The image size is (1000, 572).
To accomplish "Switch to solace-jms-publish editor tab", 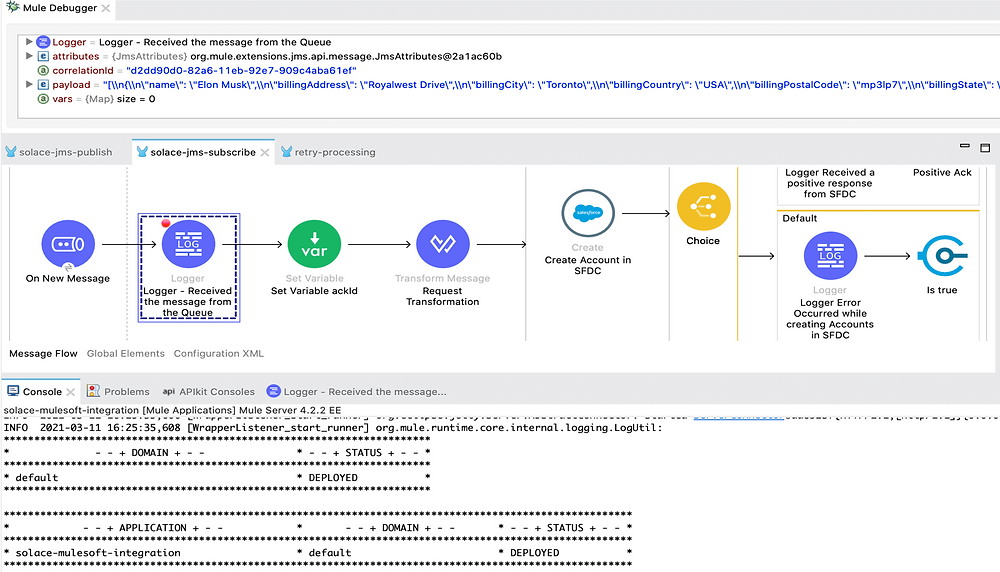I will click(59, 152).
